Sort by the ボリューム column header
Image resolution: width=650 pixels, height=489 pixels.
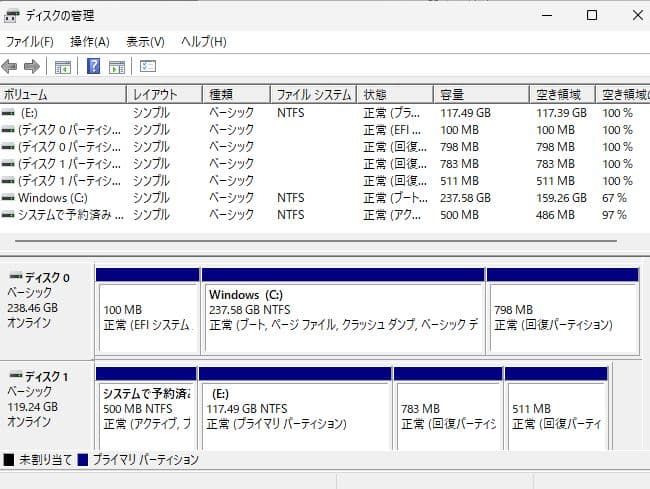pyautogui.click(x=63, y=95)
